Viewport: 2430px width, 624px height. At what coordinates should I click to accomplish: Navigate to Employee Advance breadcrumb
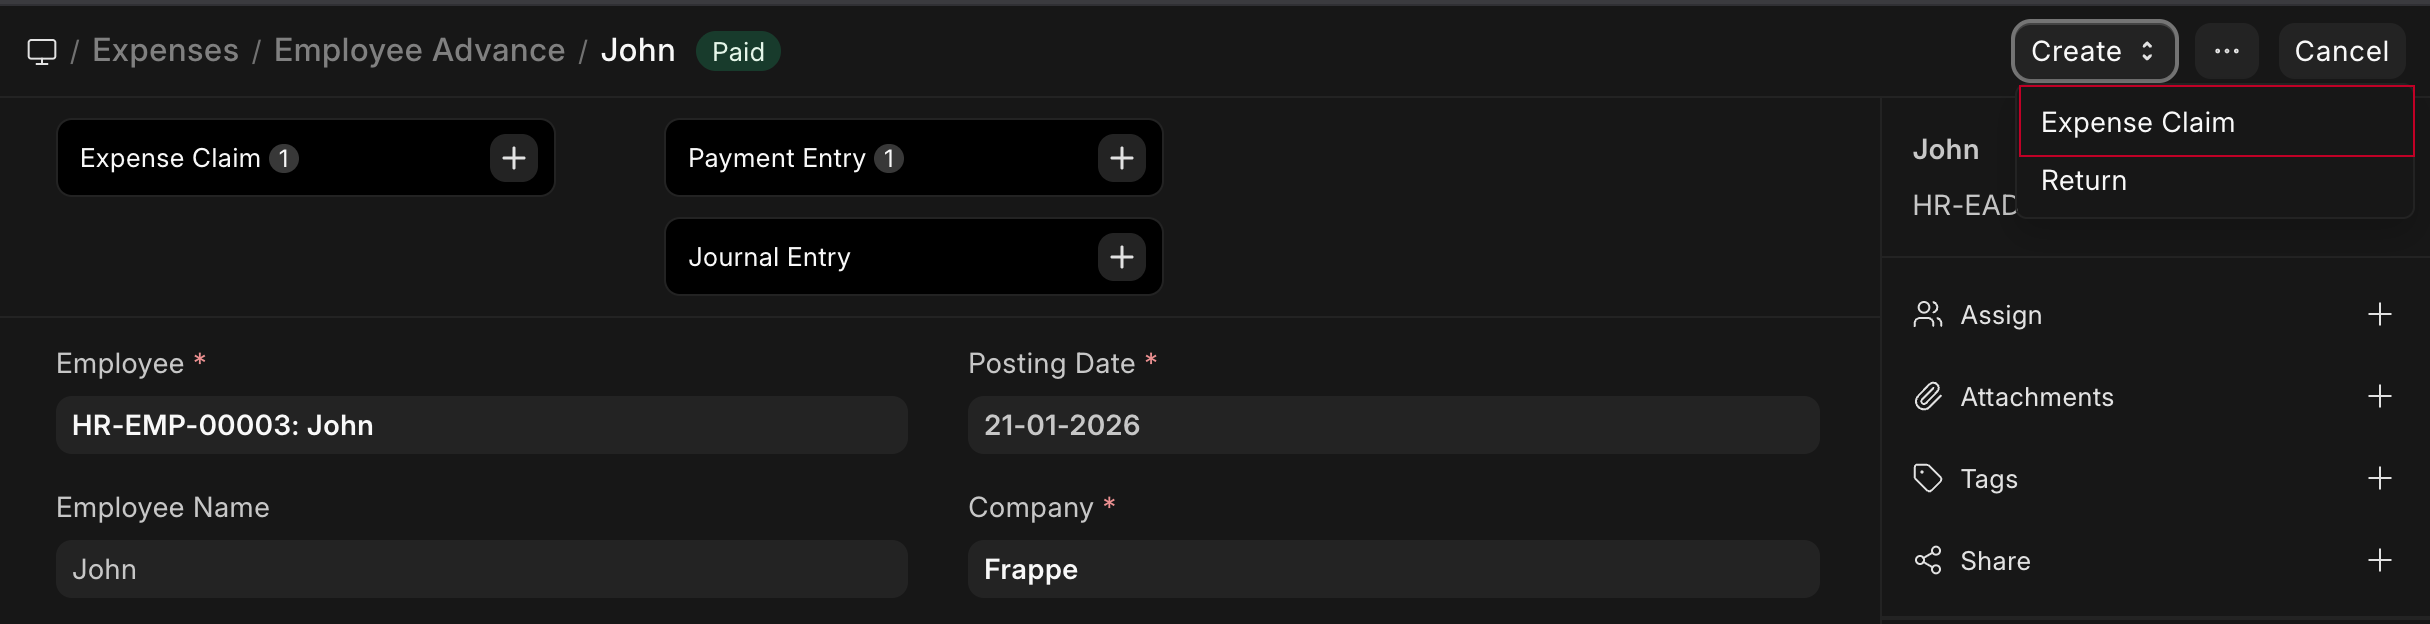coord(419,51)
